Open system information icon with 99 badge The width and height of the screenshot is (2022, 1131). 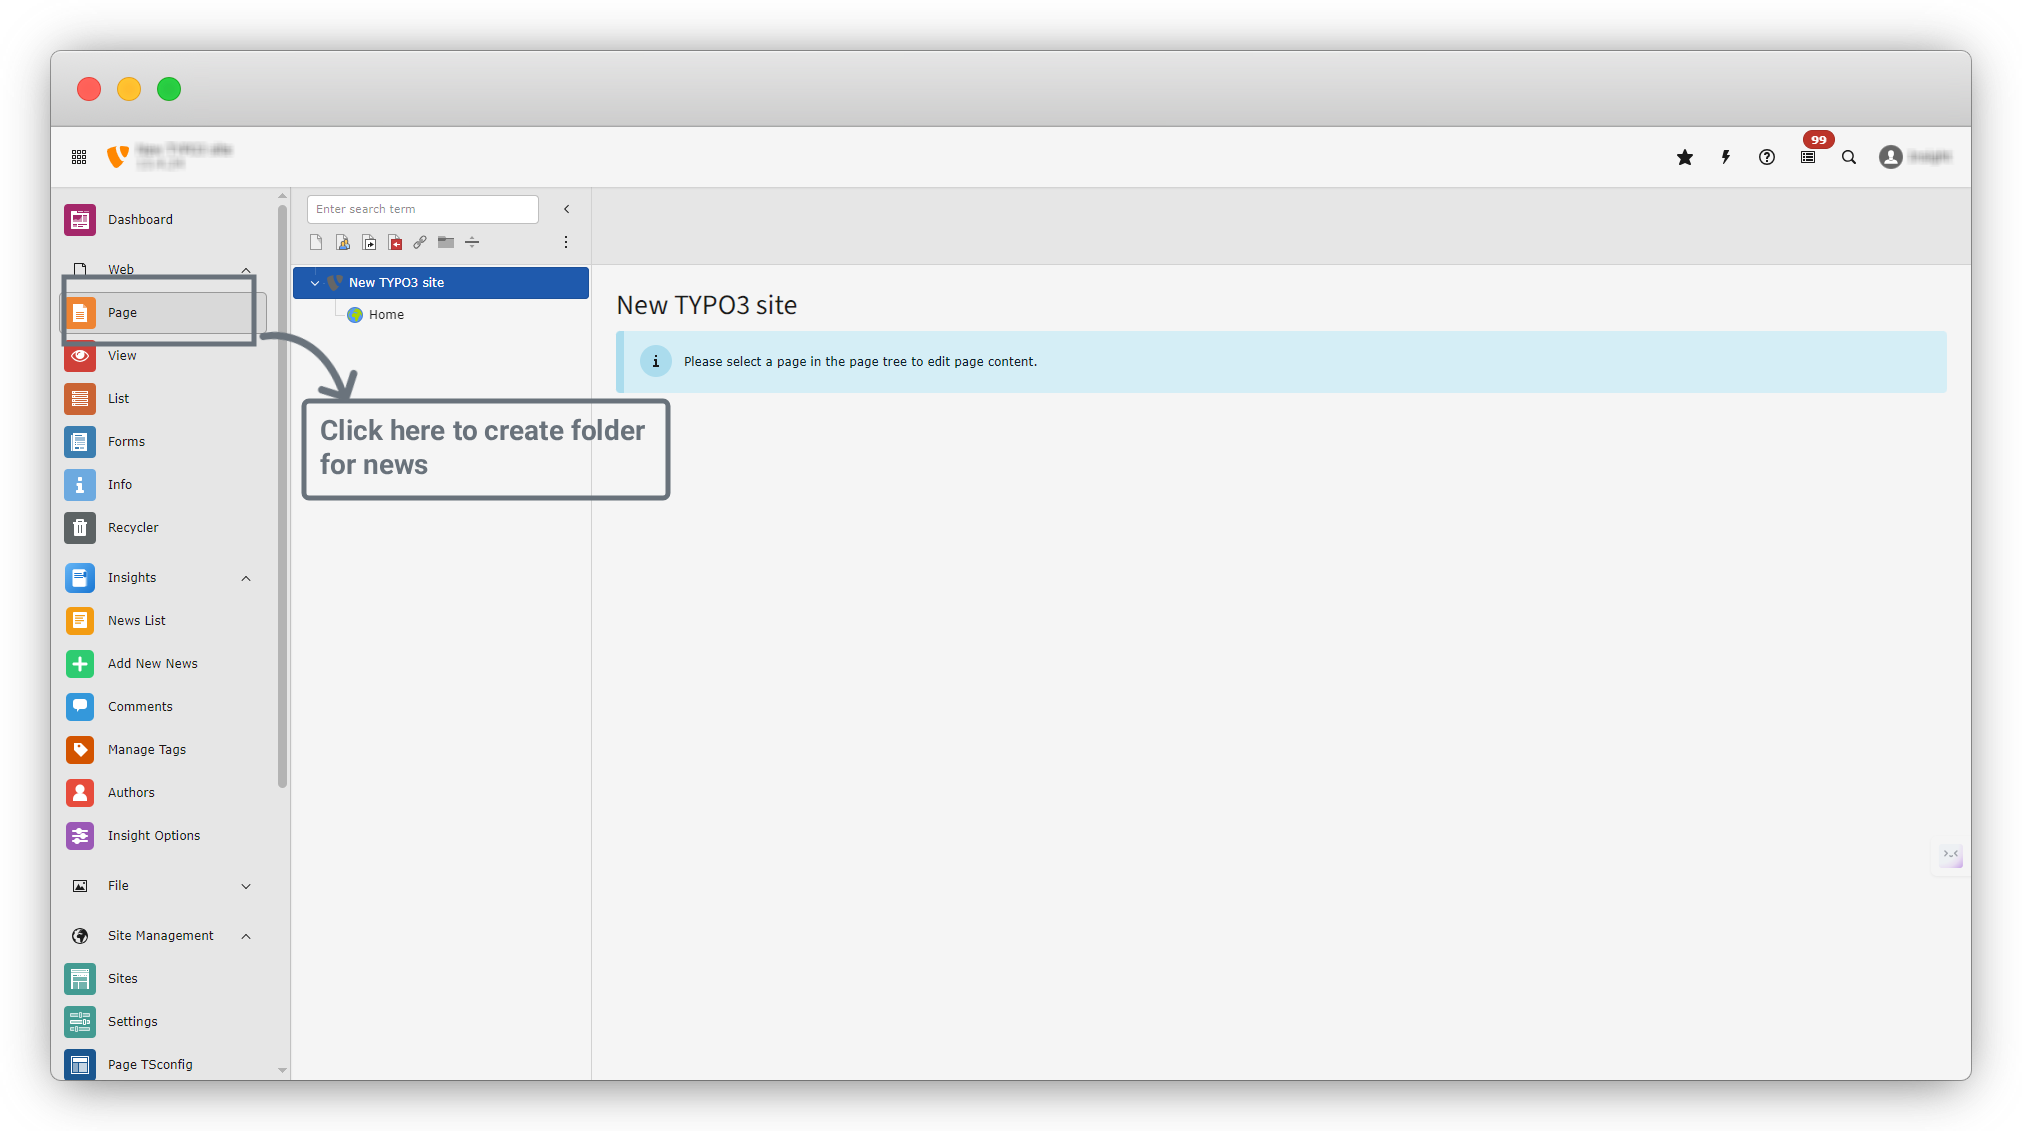[x=1808, y=157]
